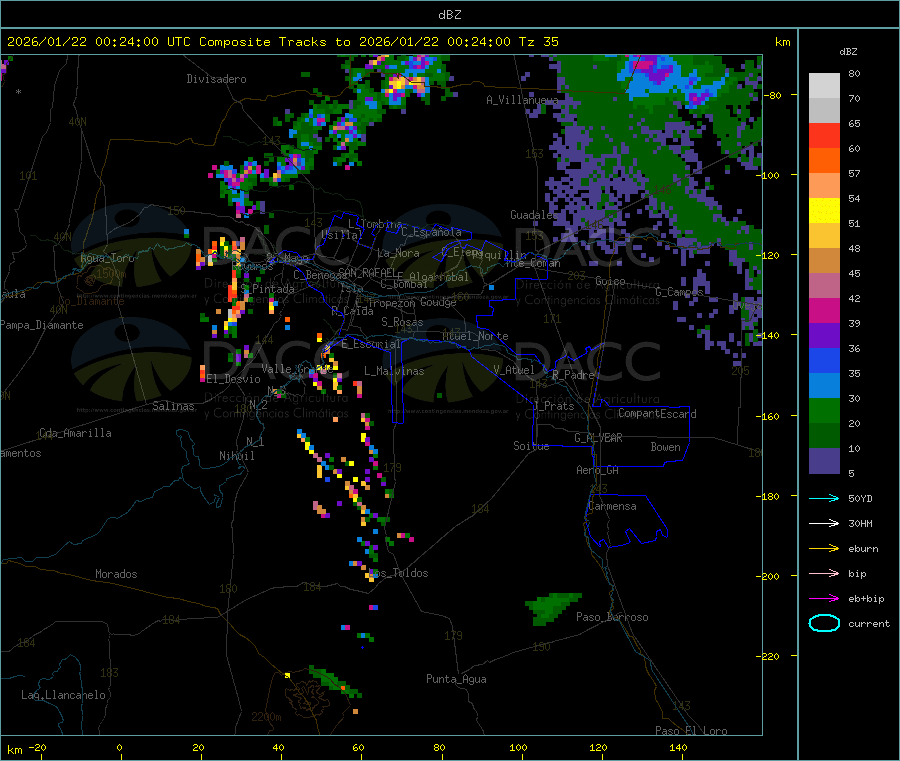
Task: Click the yellow eburn arrow legend icon
Action: click(x=824, y=549)
